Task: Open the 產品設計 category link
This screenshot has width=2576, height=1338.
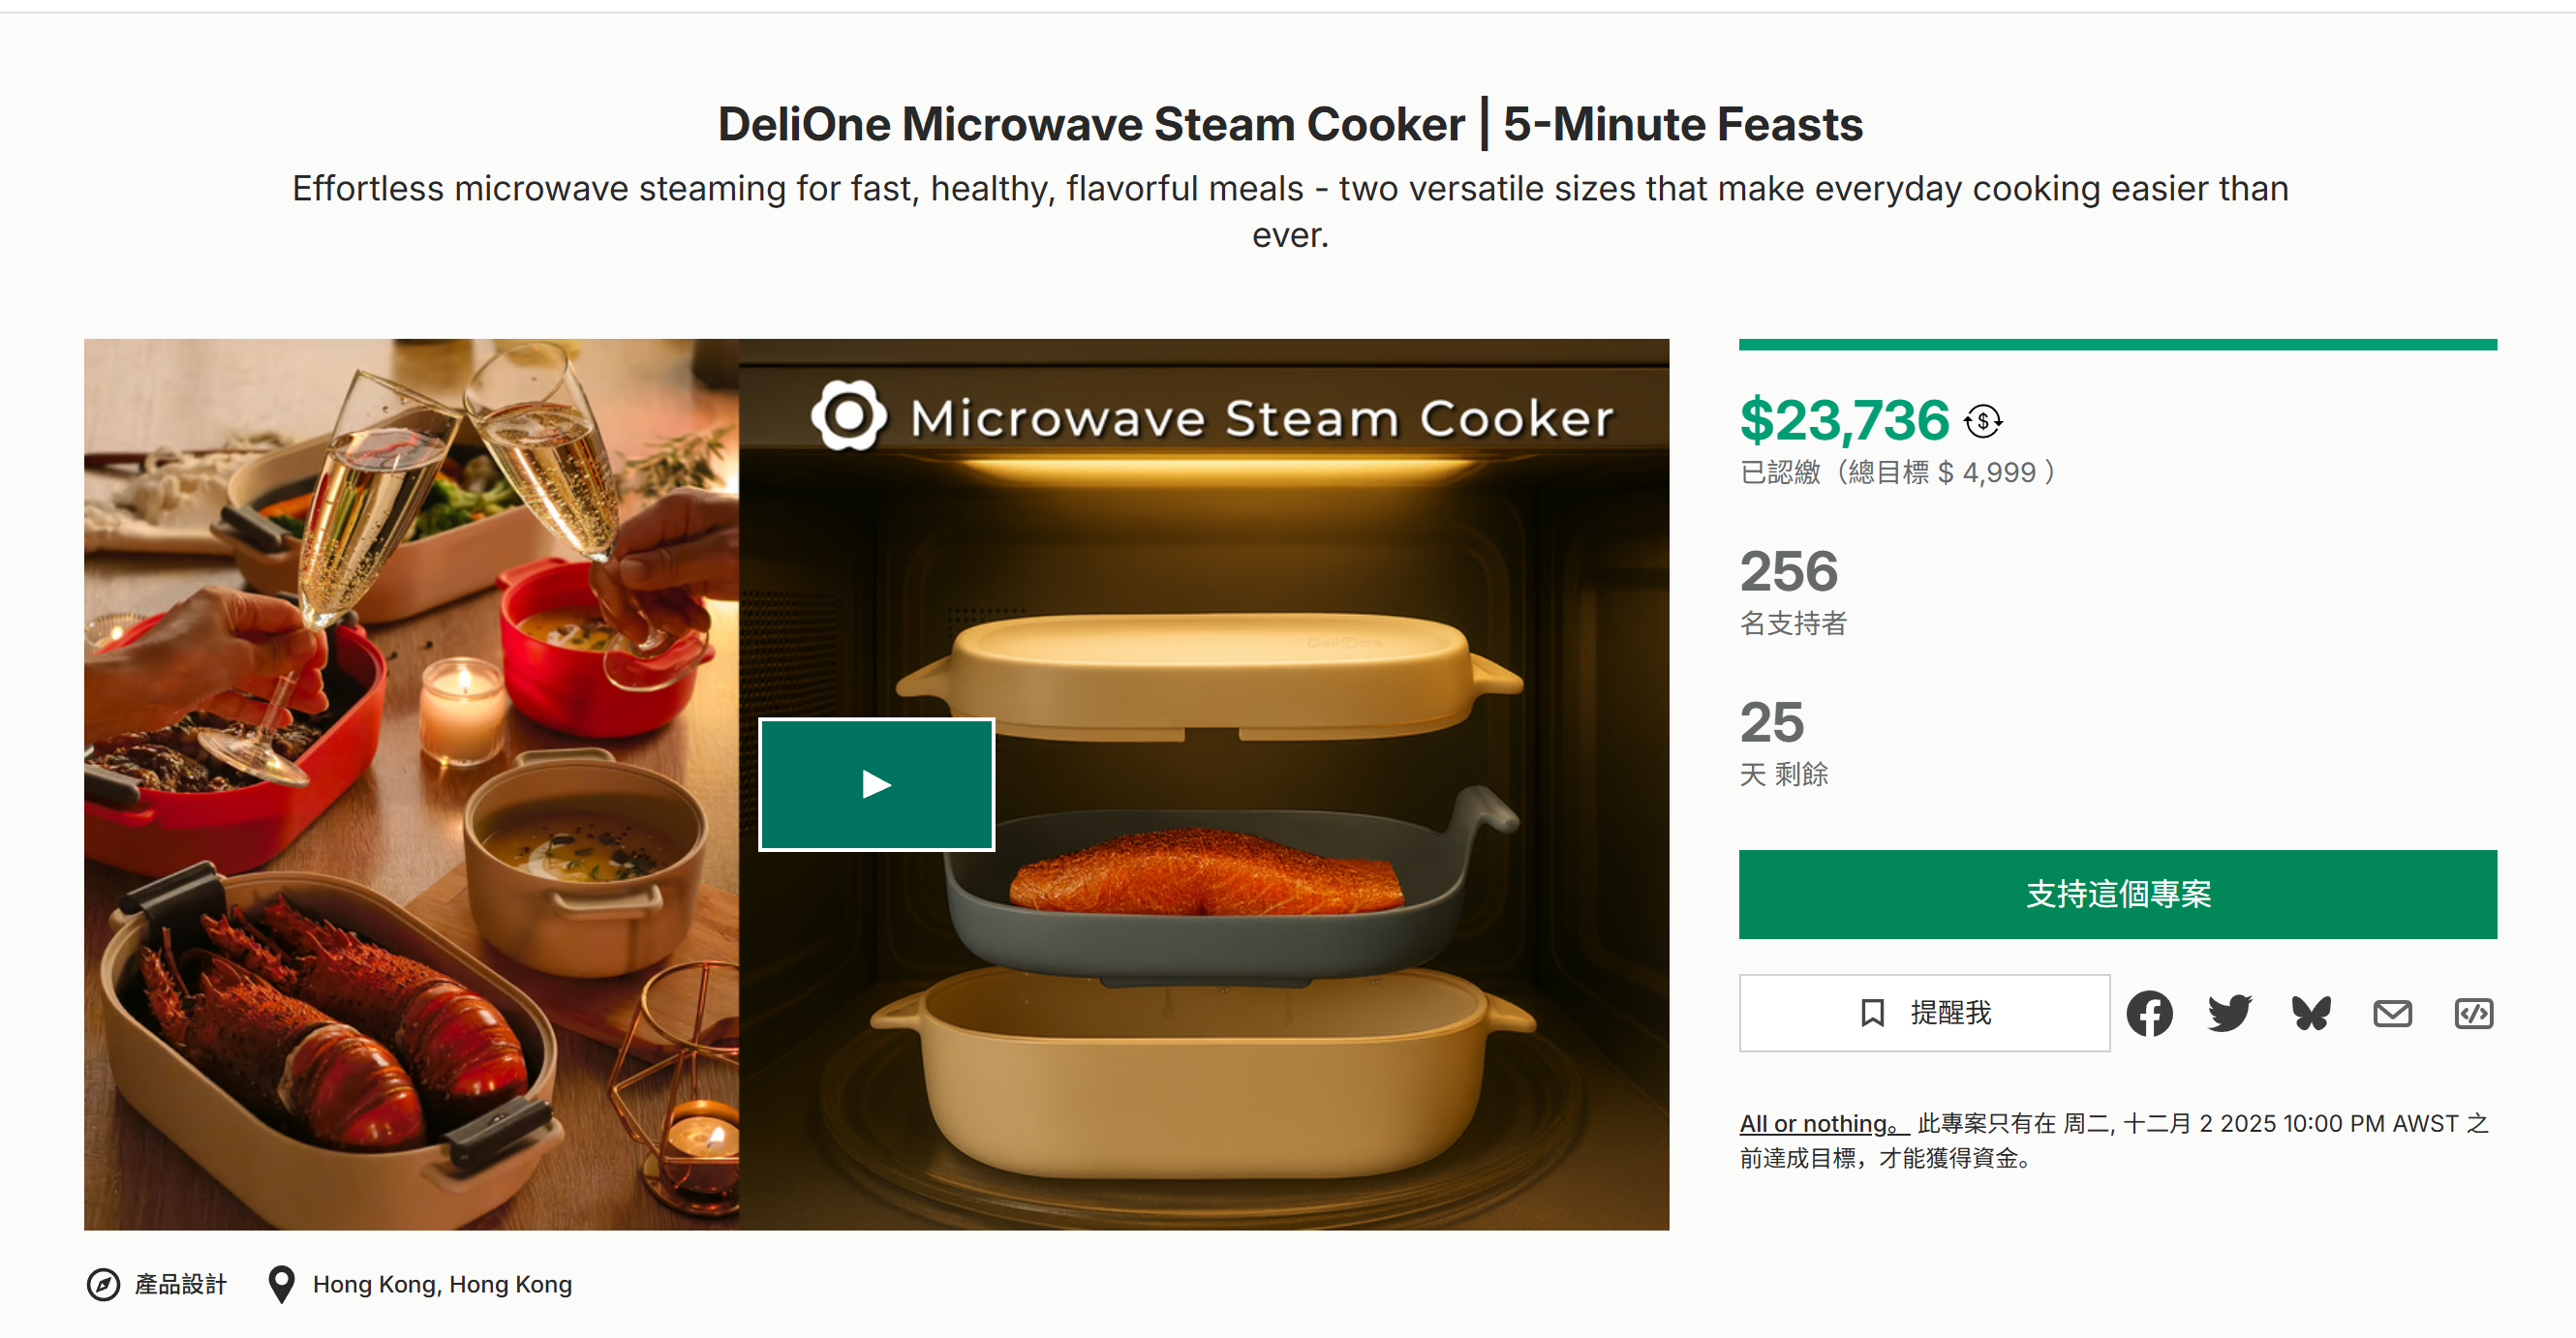Action: tap(181, 1284)
